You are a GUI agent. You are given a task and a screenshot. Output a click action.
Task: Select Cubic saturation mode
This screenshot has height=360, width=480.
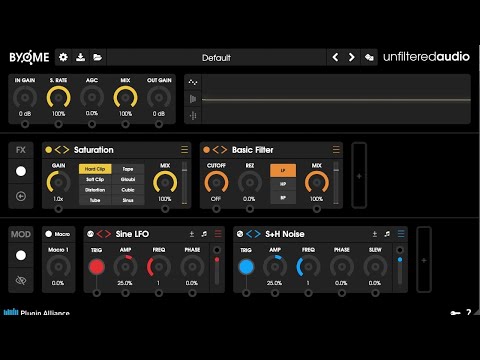(x=128, y=190)
